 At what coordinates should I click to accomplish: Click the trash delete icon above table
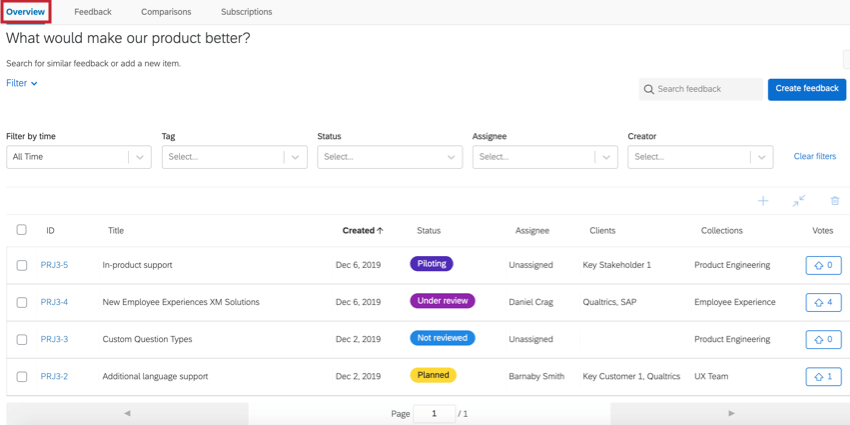[x=835, y=201]
